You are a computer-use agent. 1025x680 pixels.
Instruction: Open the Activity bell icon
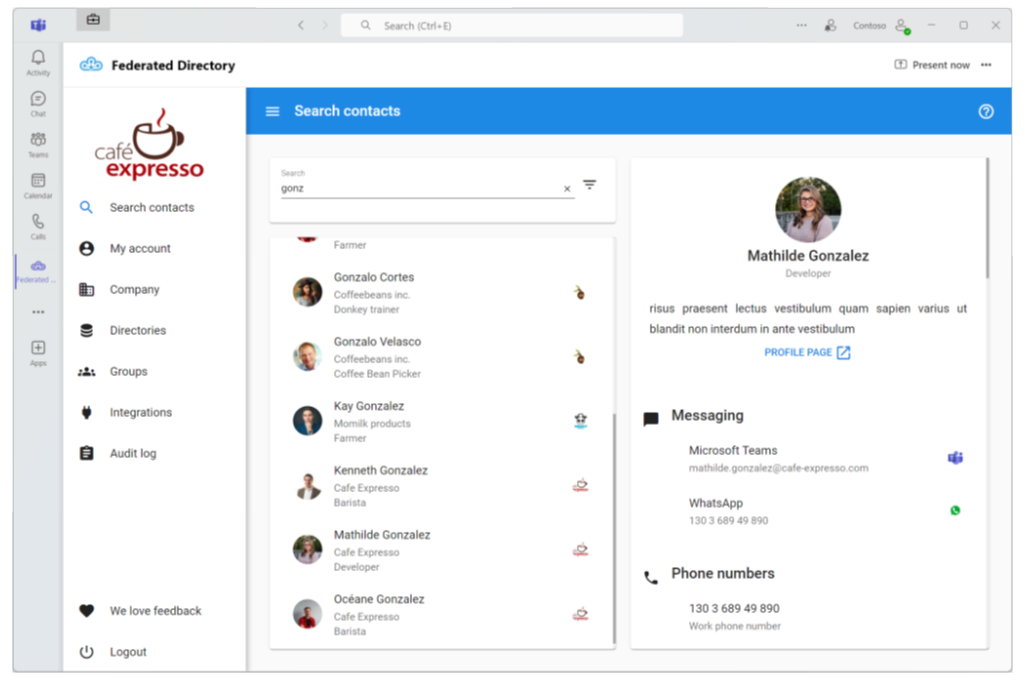pos(37,60)
